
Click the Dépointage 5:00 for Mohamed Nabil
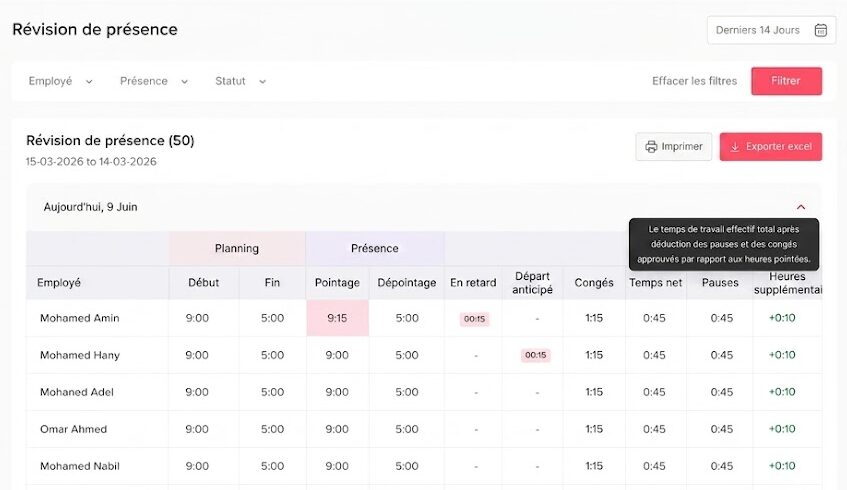tap(407, 466)
